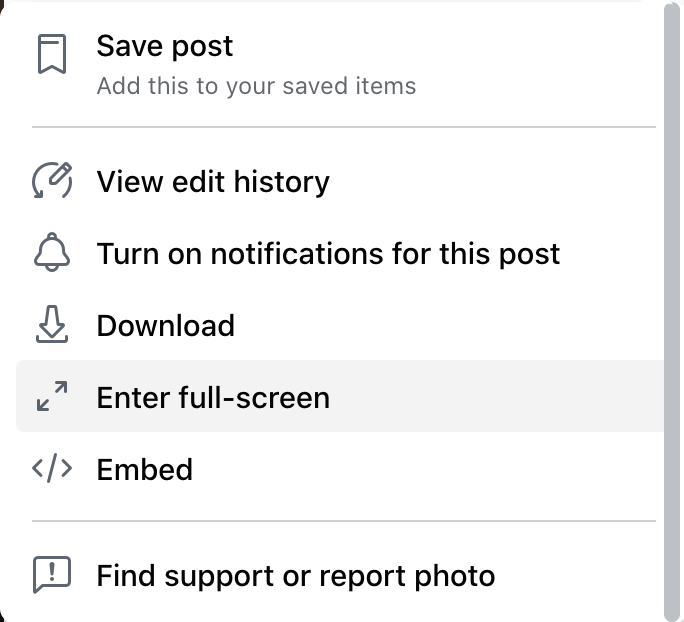The height and width of the screenshot is (622, 684).
Task: Click the full-screen expand arrows icon
Action: tap(52, 396)
